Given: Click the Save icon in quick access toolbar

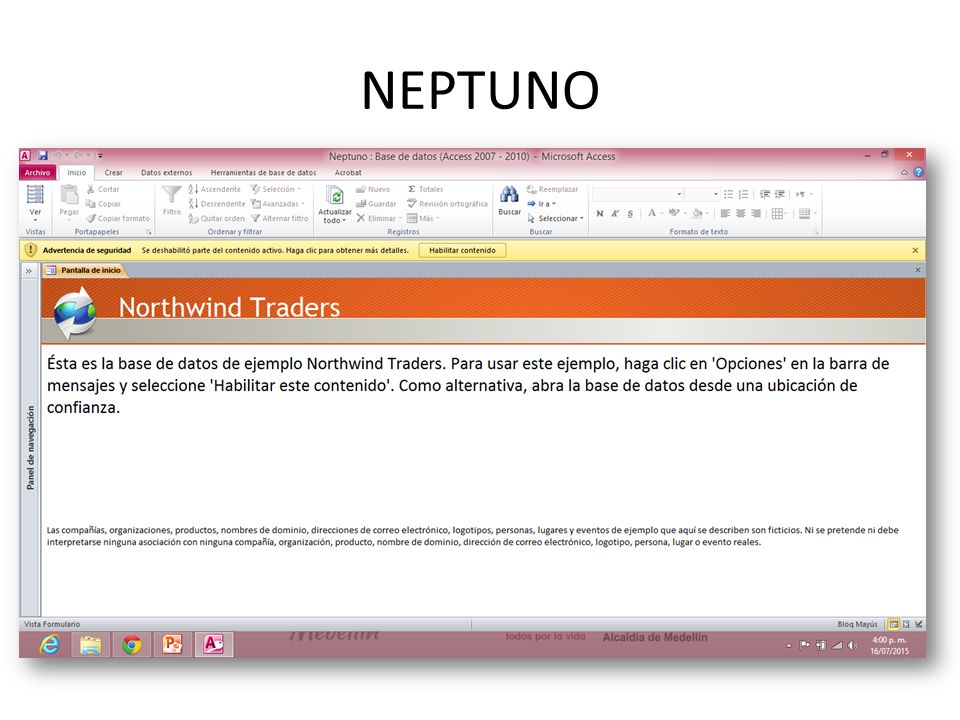Looking at the screenshot, I should click(x=43, y=156).
